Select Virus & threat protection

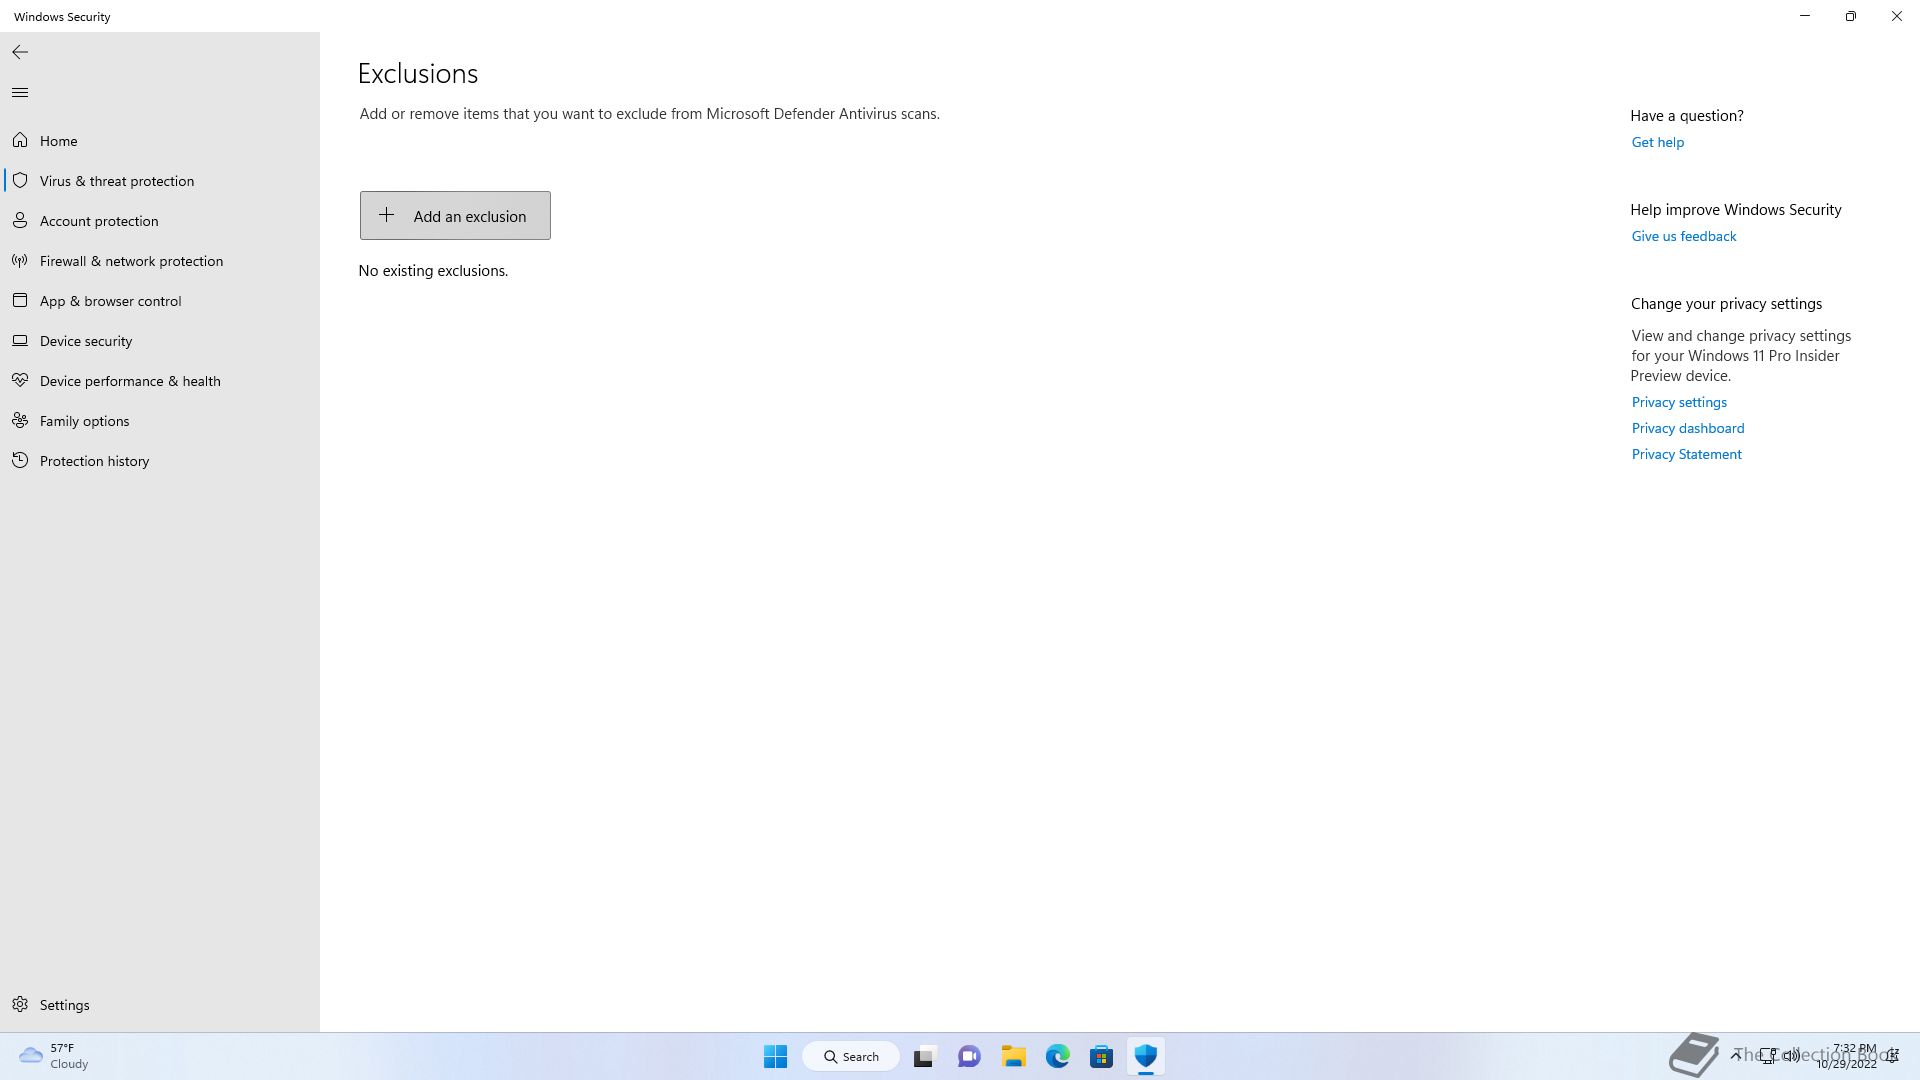pos(160,181)
